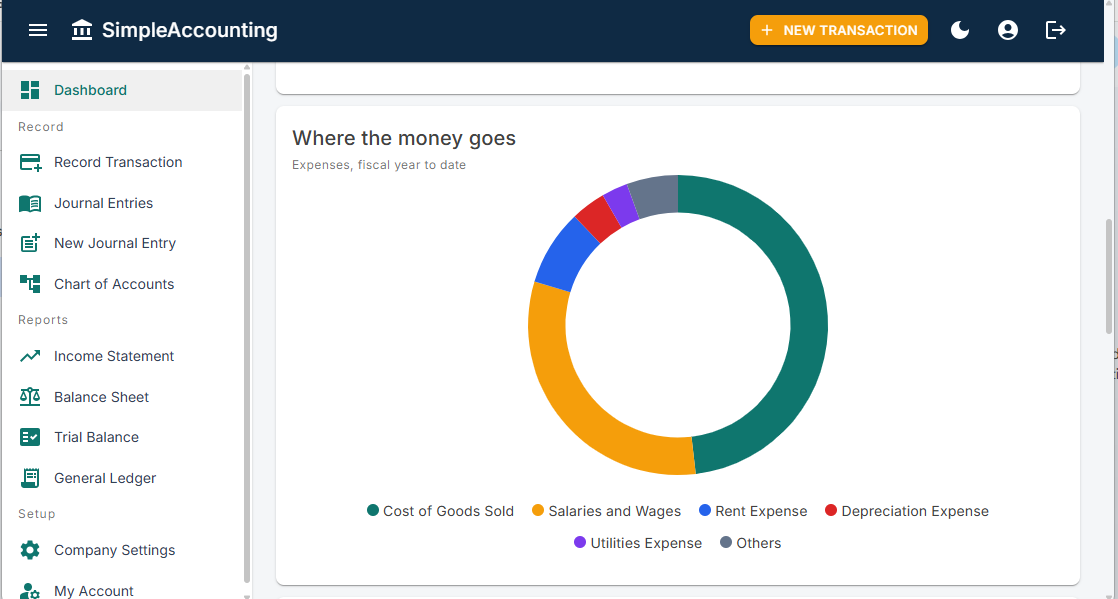
Task: Click the logout icon in header
Action: 1055,30
